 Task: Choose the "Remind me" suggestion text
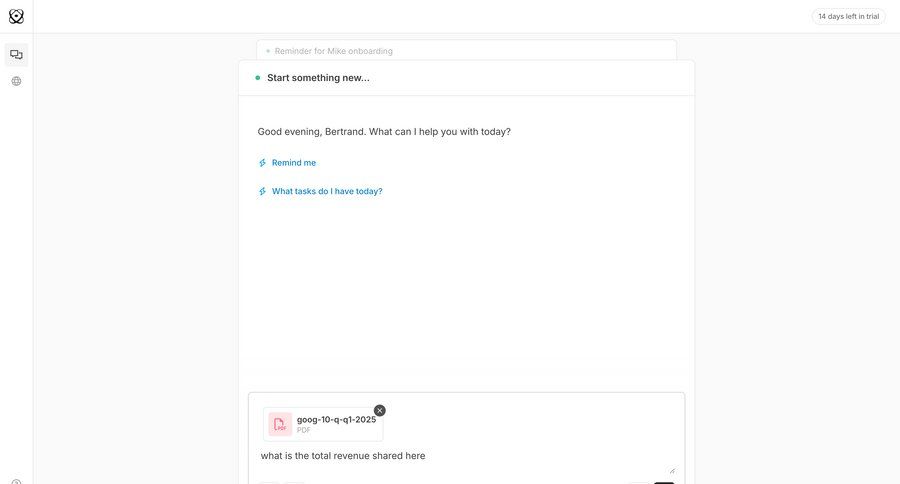(294, 163)
